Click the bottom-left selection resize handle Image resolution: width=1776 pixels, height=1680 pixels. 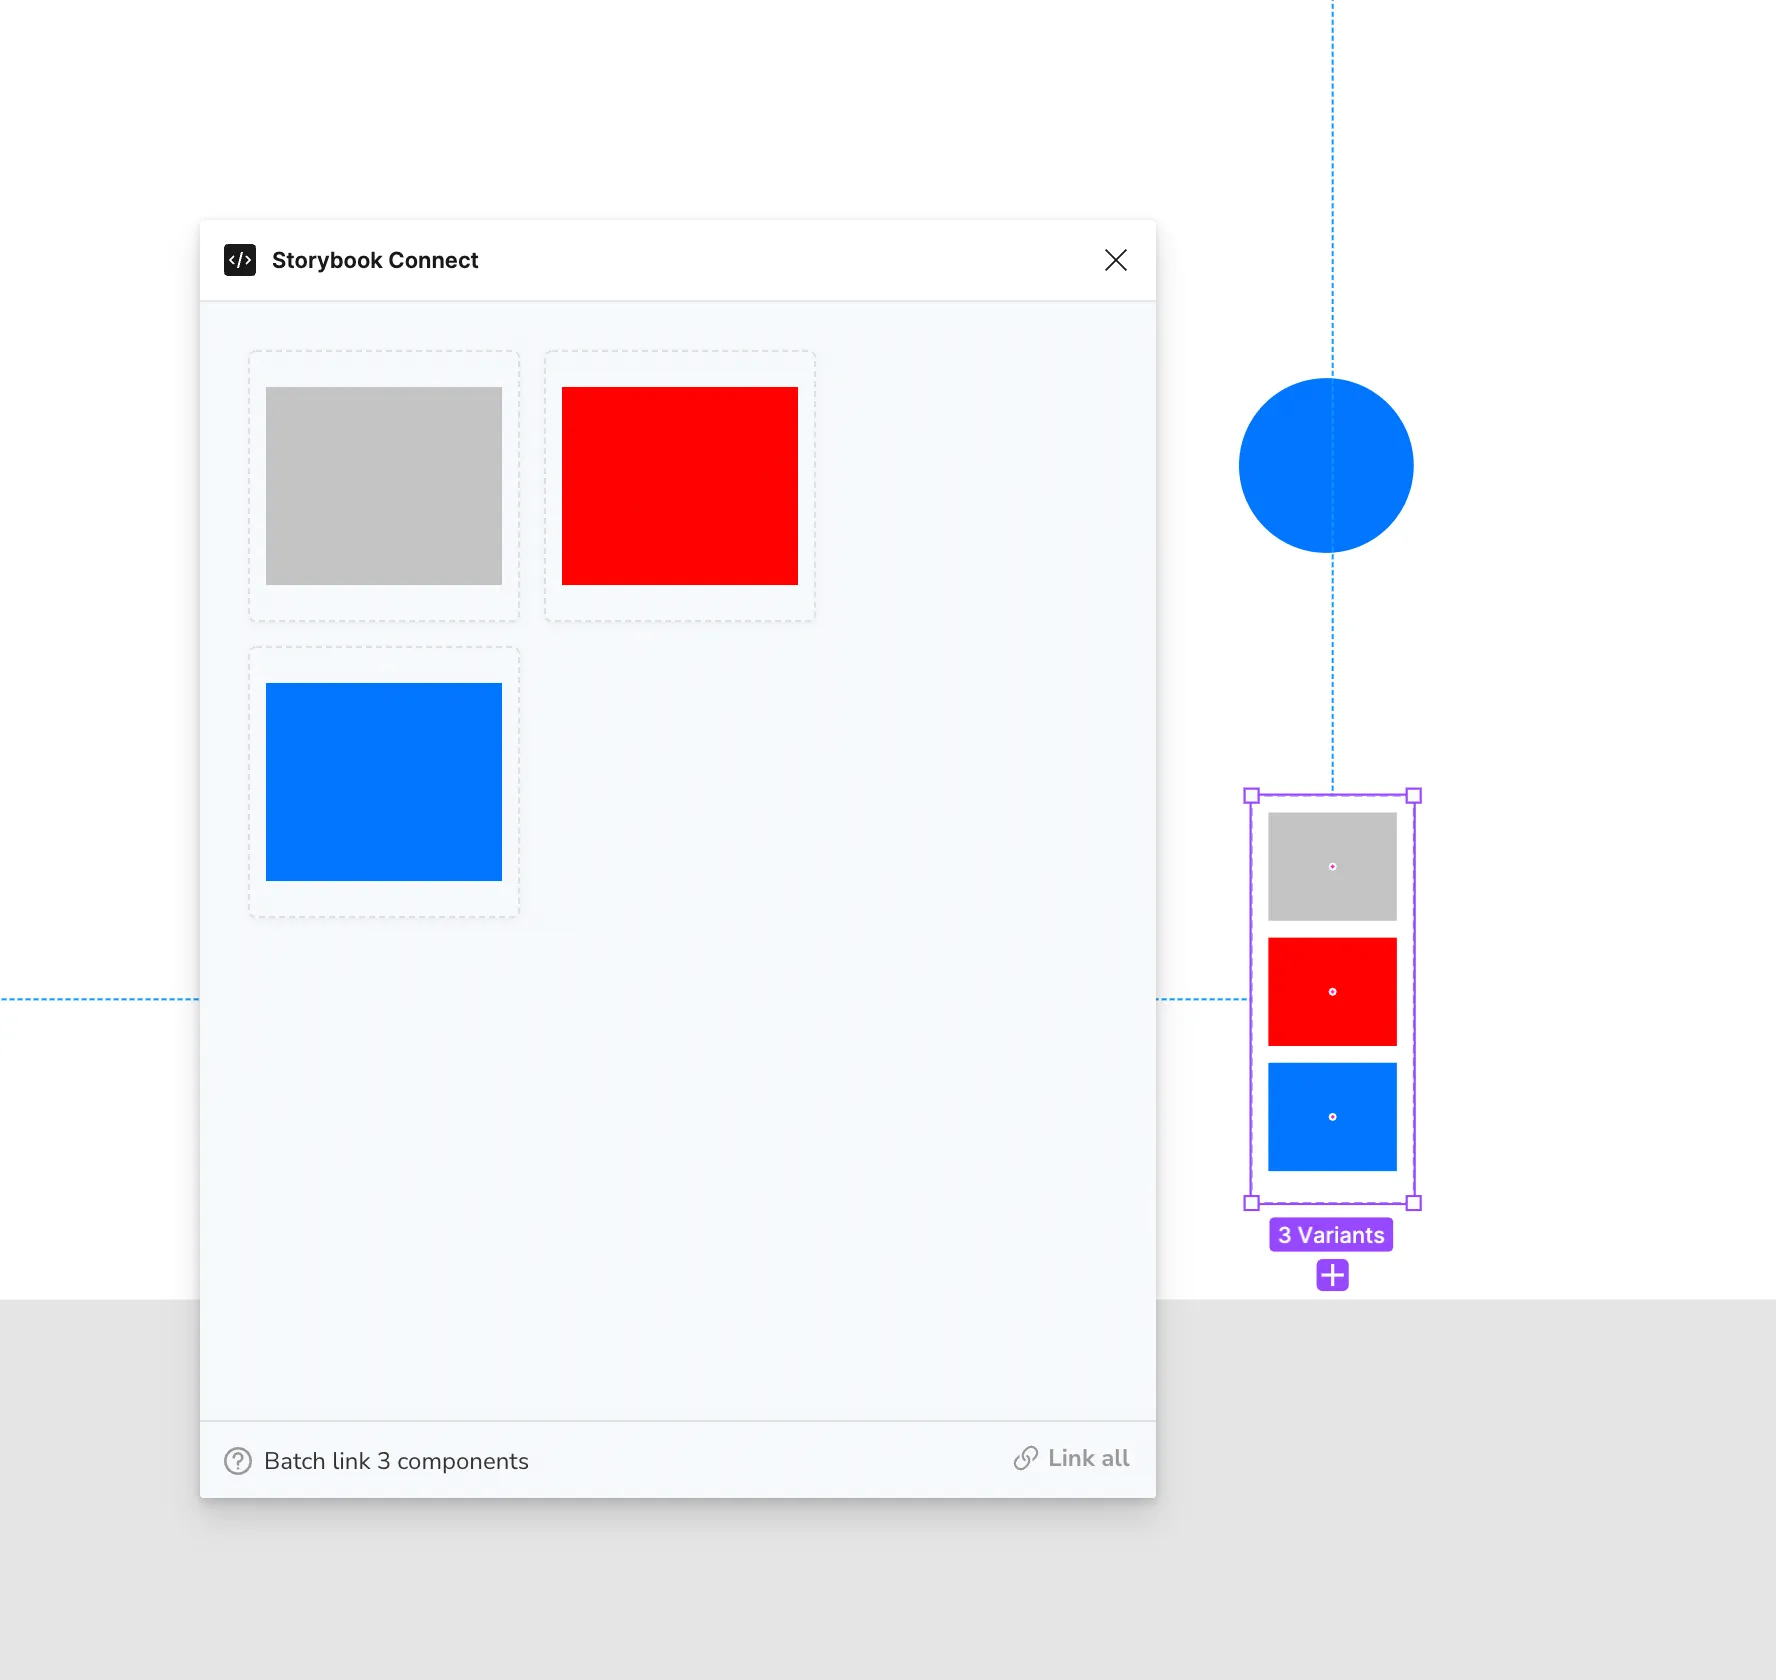[x=1251, y=1203]
